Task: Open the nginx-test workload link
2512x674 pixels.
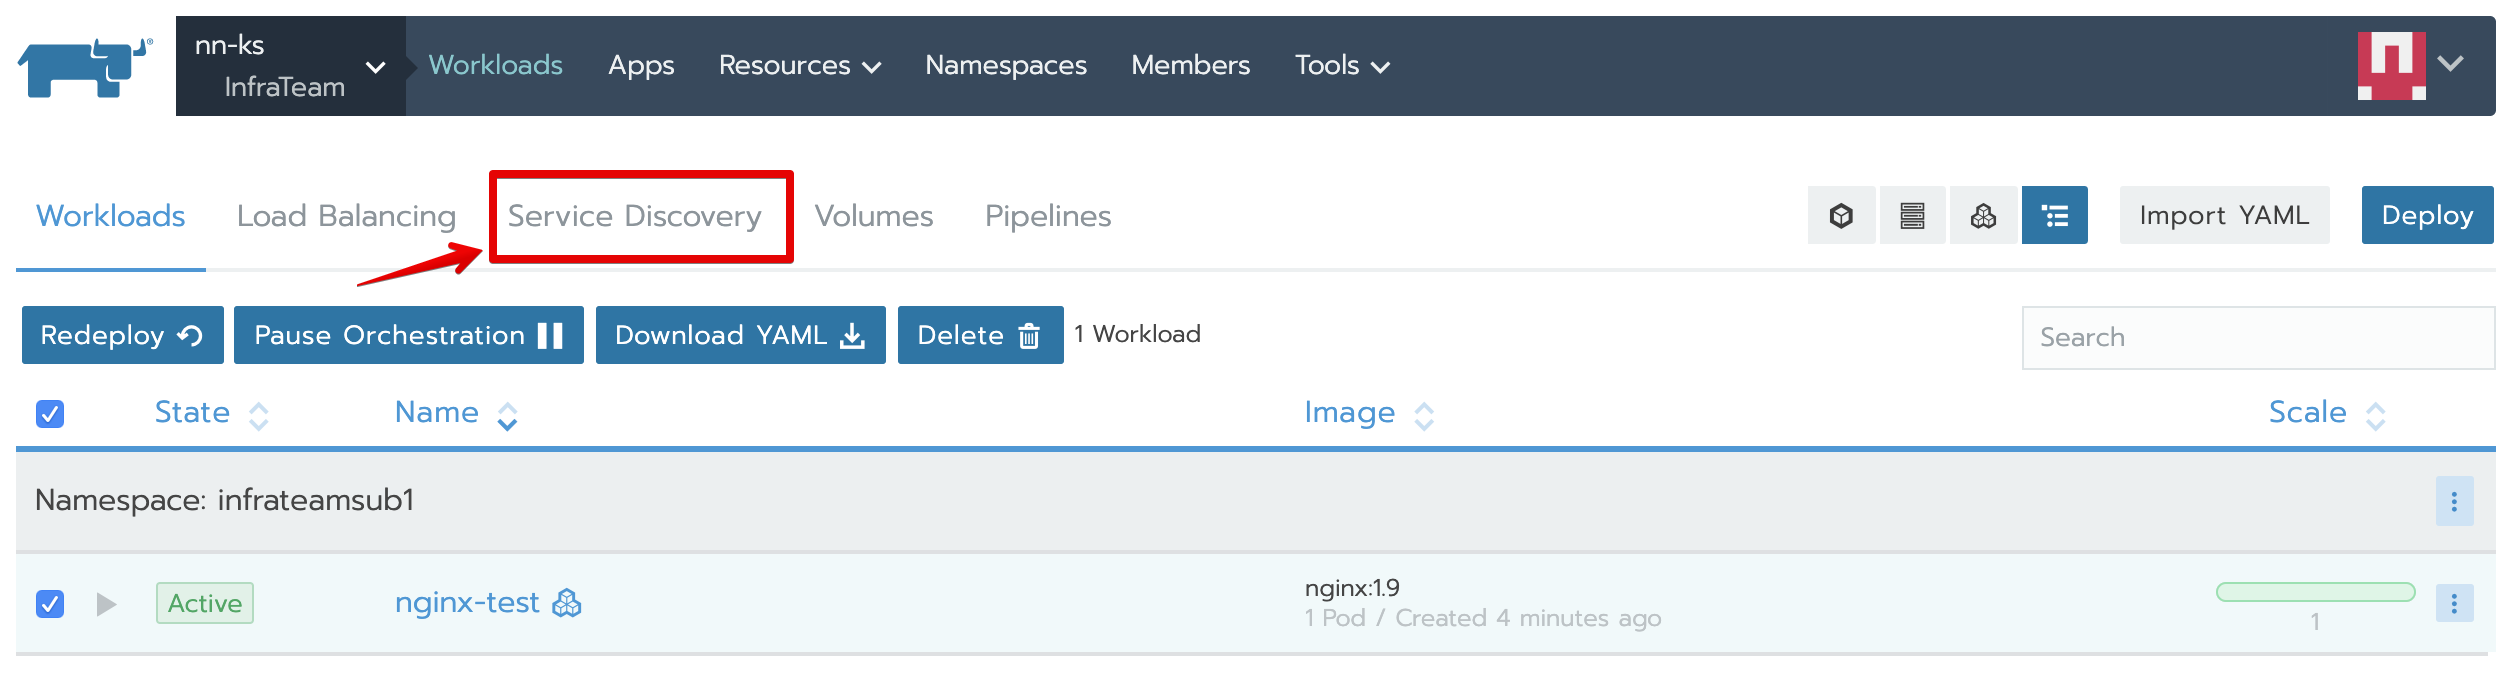Action: tap(467, 603)
